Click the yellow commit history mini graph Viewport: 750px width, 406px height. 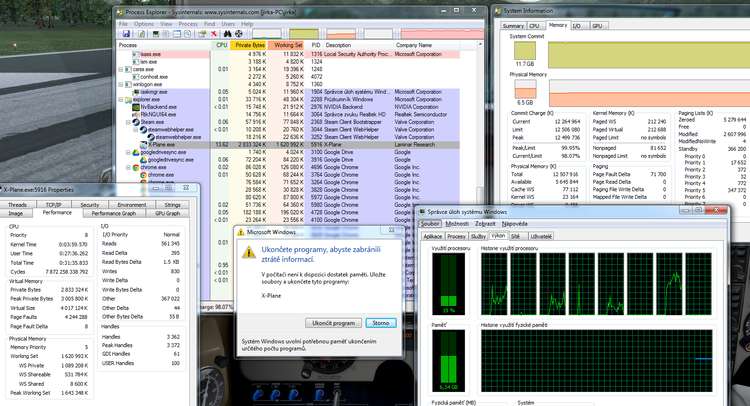(x=304, y=33)
